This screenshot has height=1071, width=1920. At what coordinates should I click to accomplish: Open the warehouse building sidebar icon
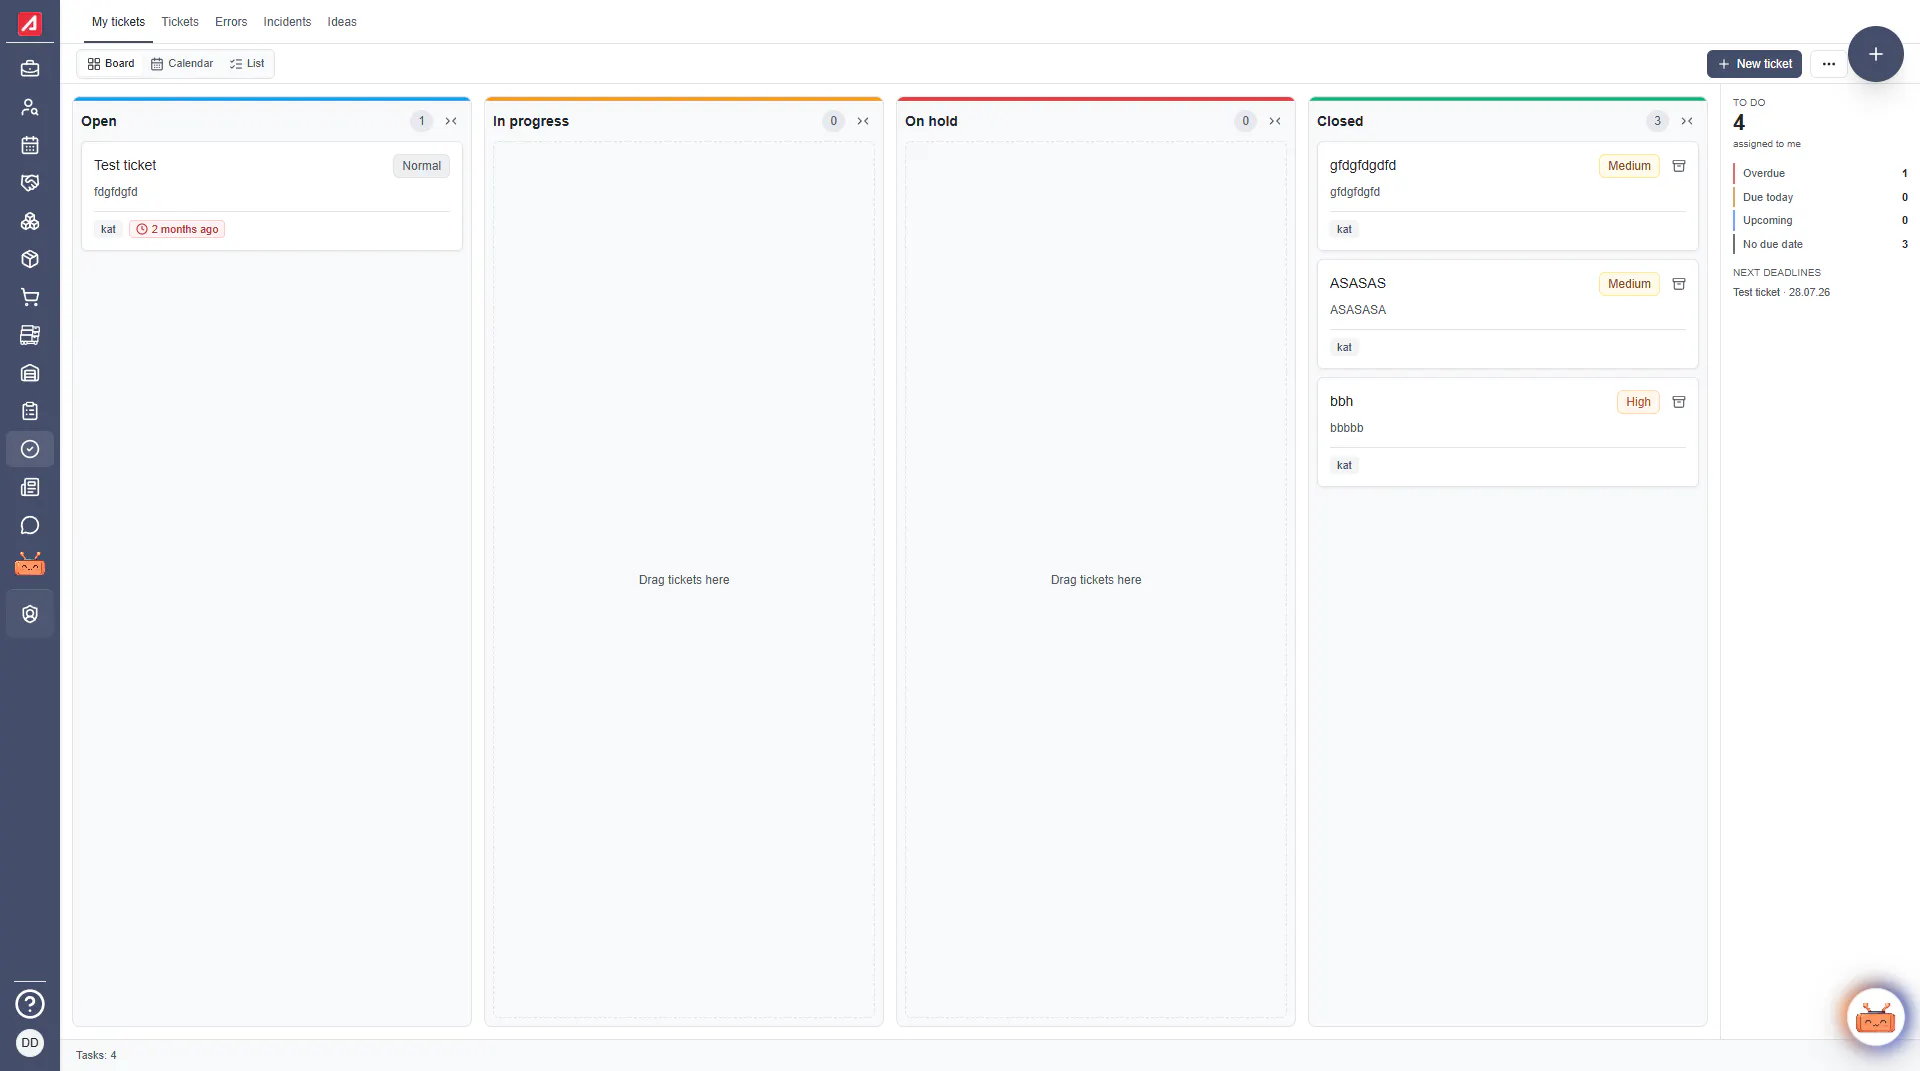pyautogui.click(x=30, y=373)
